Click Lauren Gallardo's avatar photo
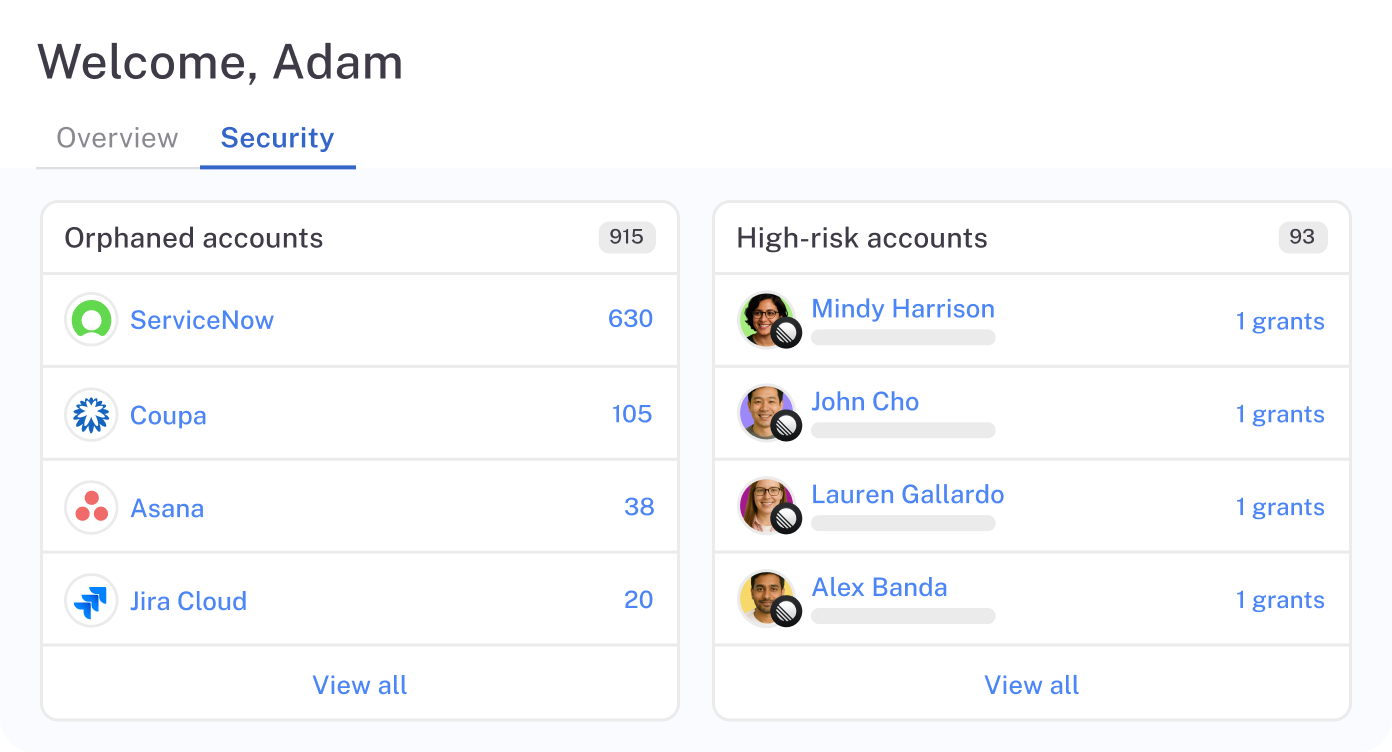This screenshot has height=752, width=1392. pos(766,505)
